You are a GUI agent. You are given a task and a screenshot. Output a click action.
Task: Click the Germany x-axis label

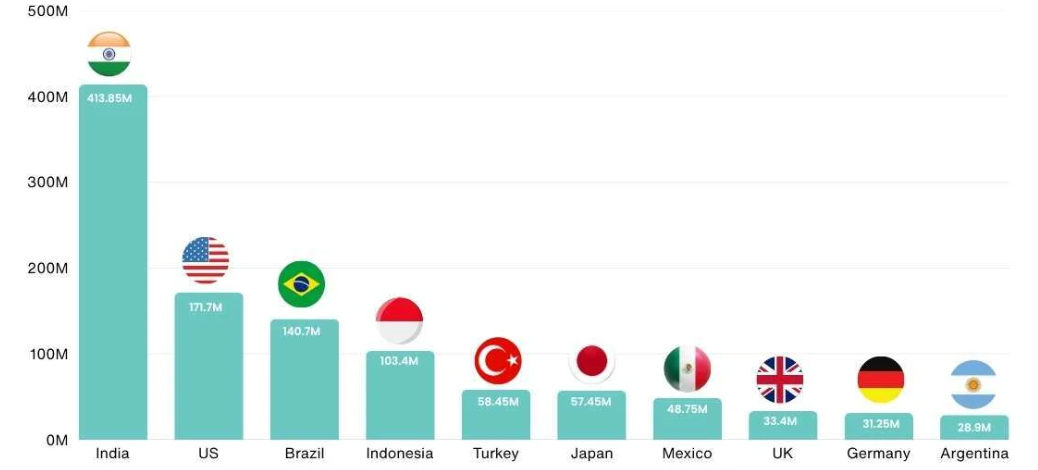click(878, 454)
